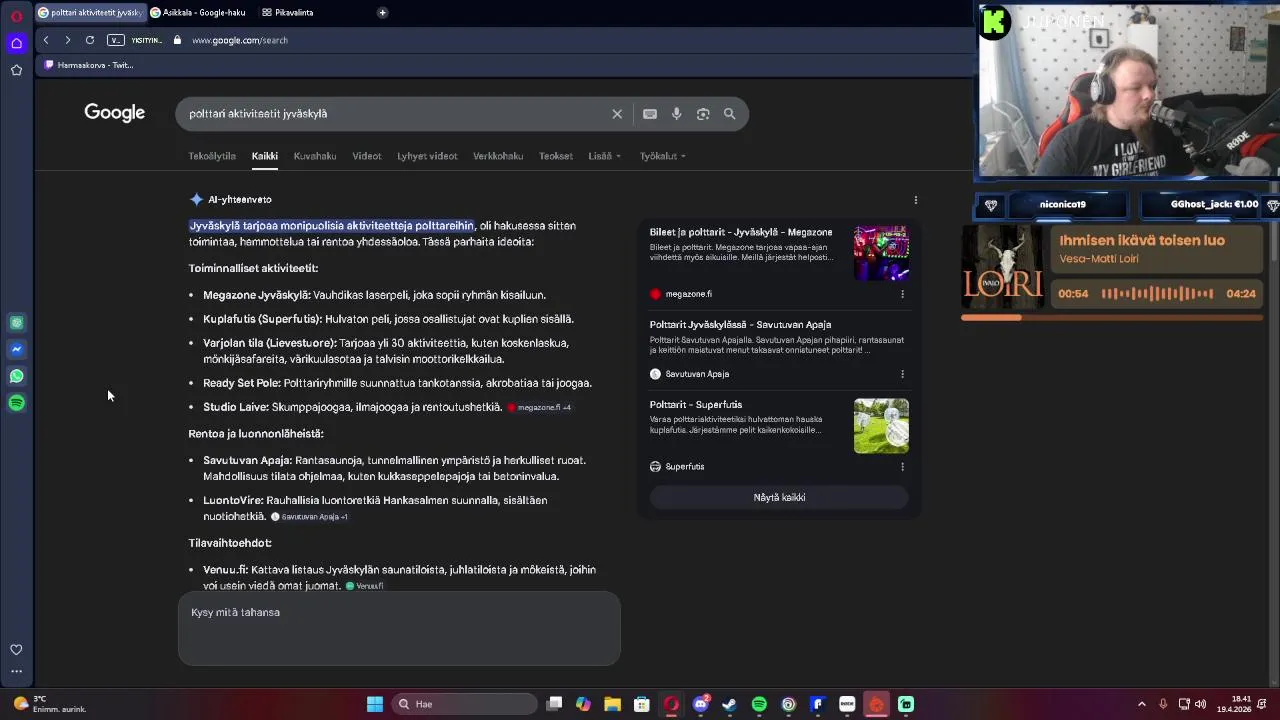Go back one page in browser
This screenshot has height=720, width=1280.
46,40
